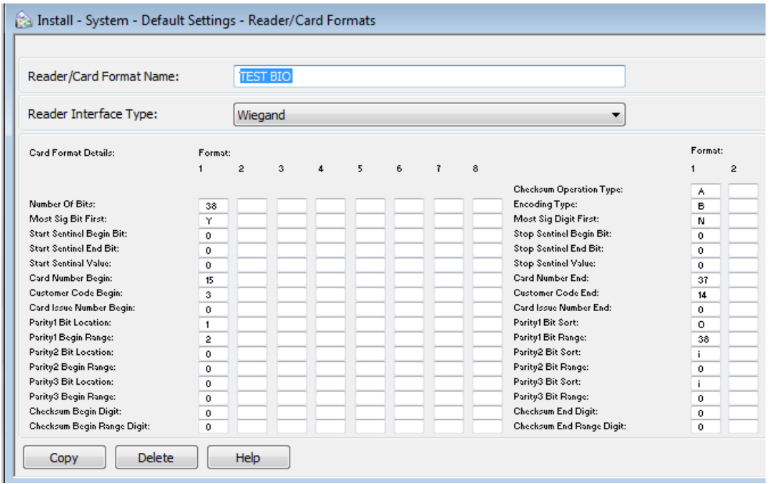
Task: Select Parity1 Bit Range field showing 38
Action: [703, 339]
